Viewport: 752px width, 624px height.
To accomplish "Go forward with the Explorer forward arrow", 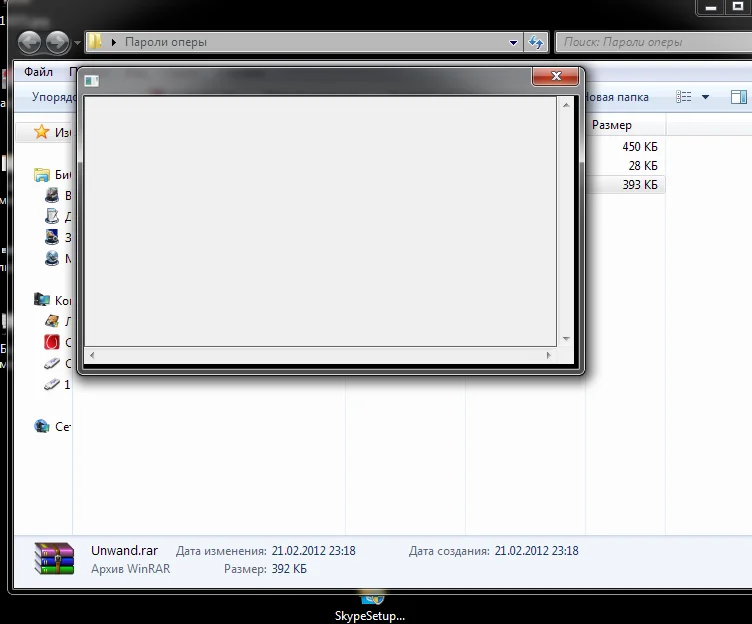I will [x=58, y=42].
